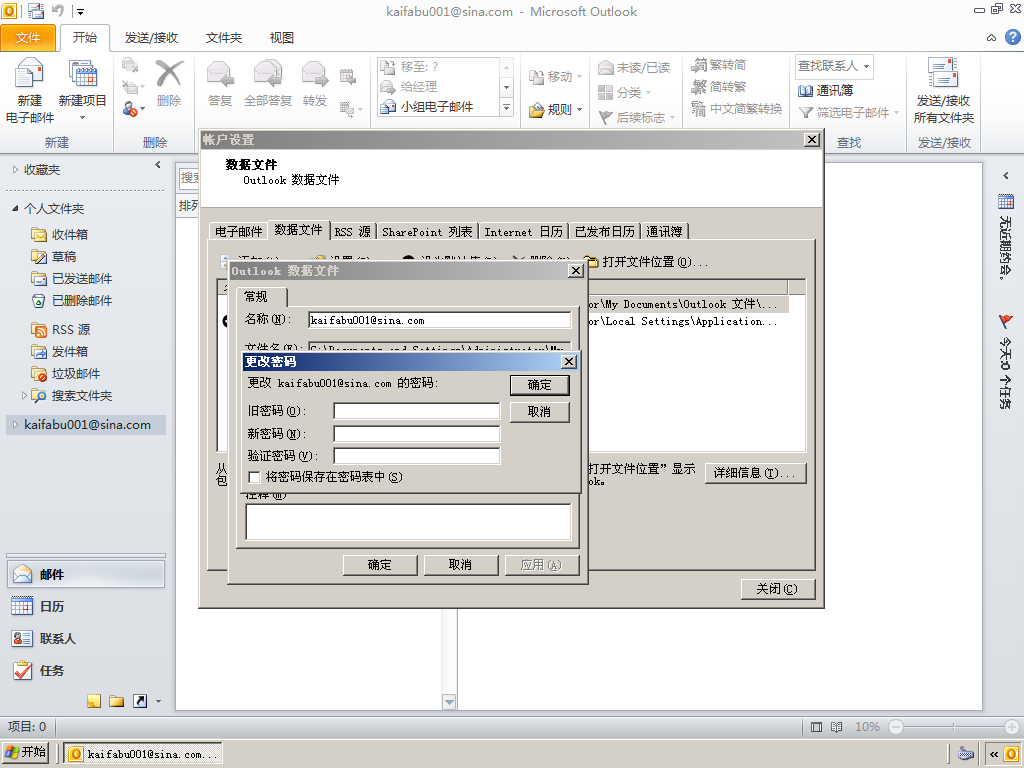Select E-mail (电子邮件) tab in Account Settings
Viewport: 1024px width, 768px height.
238,232
